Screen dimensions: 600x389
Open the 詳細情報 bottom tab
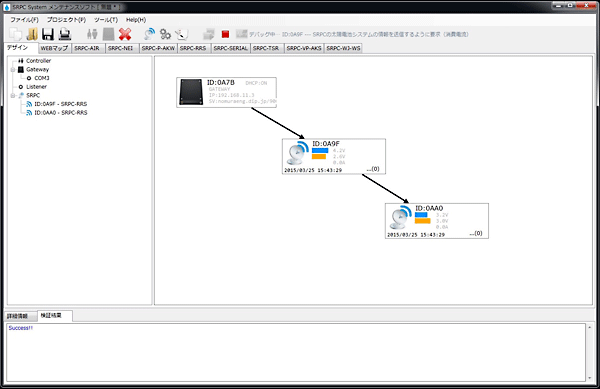pos(20,316)
